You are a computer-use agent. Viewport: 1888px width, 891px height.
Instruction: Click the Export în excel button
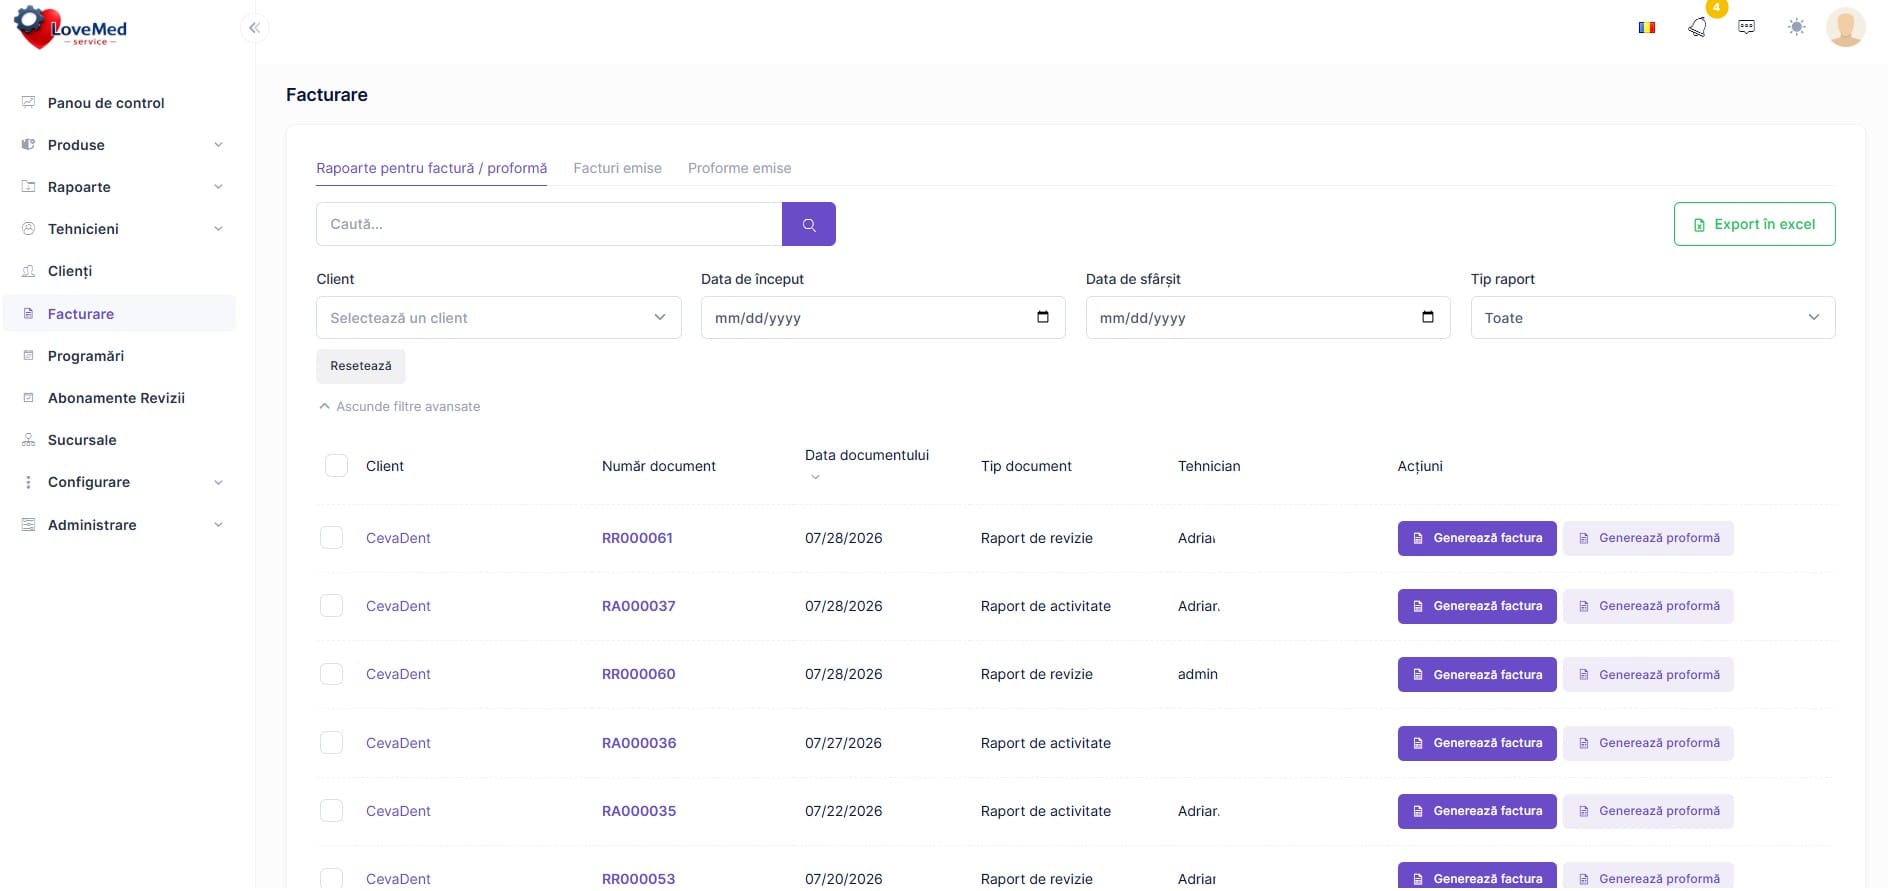pos(1755,224)
